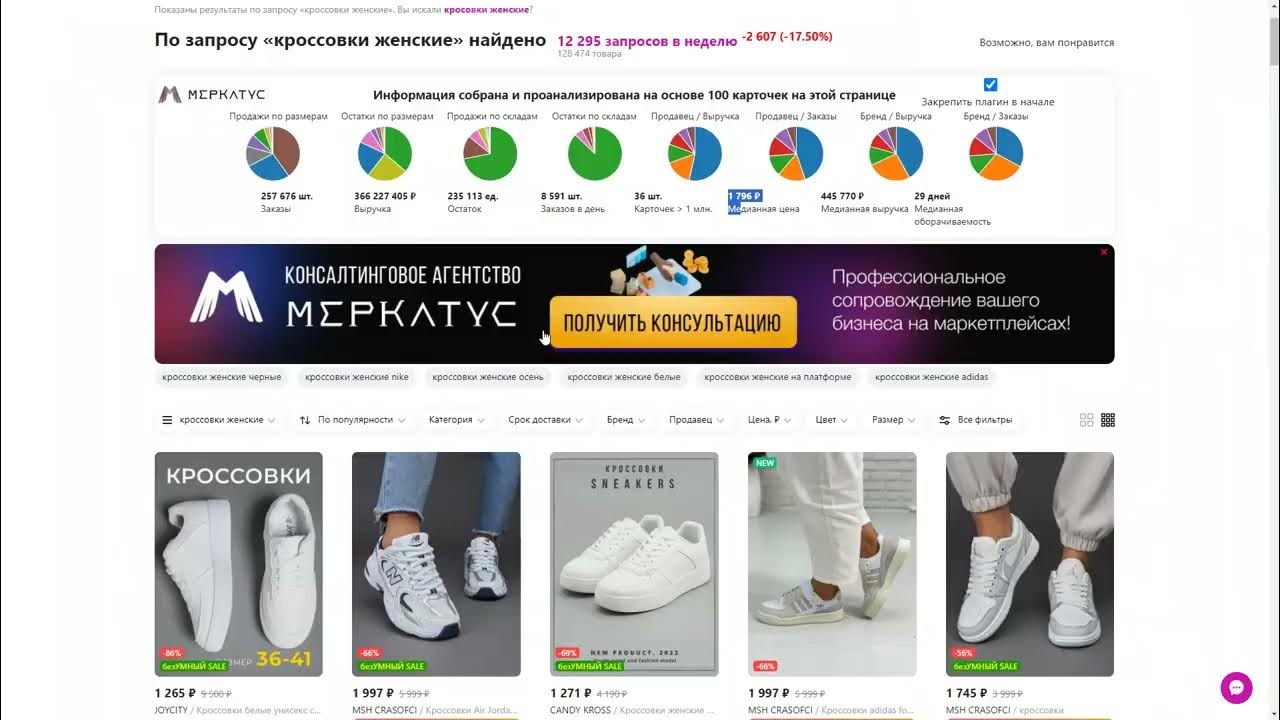Image resolution: width=1280 pixels, height=720 pixels.
Task: Click the Продажи по размерам pie chart
Action: click(273, 153)
